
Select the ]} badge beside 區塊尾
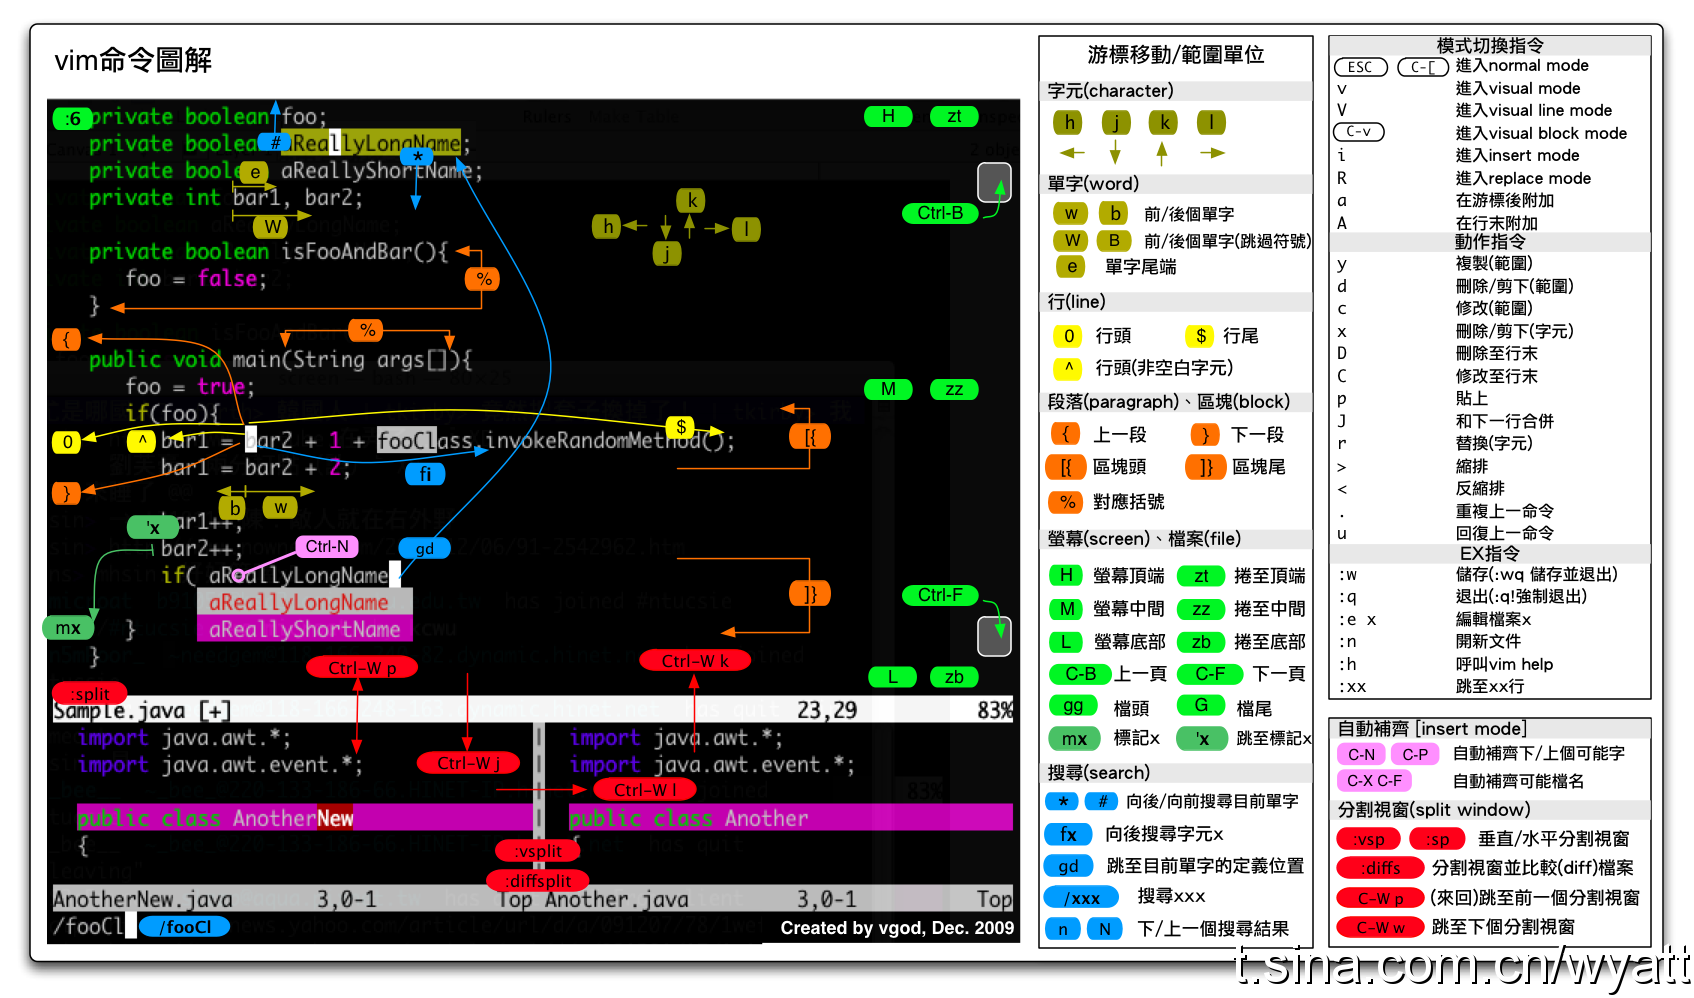pyautogui.click(x=1206, y=467)
